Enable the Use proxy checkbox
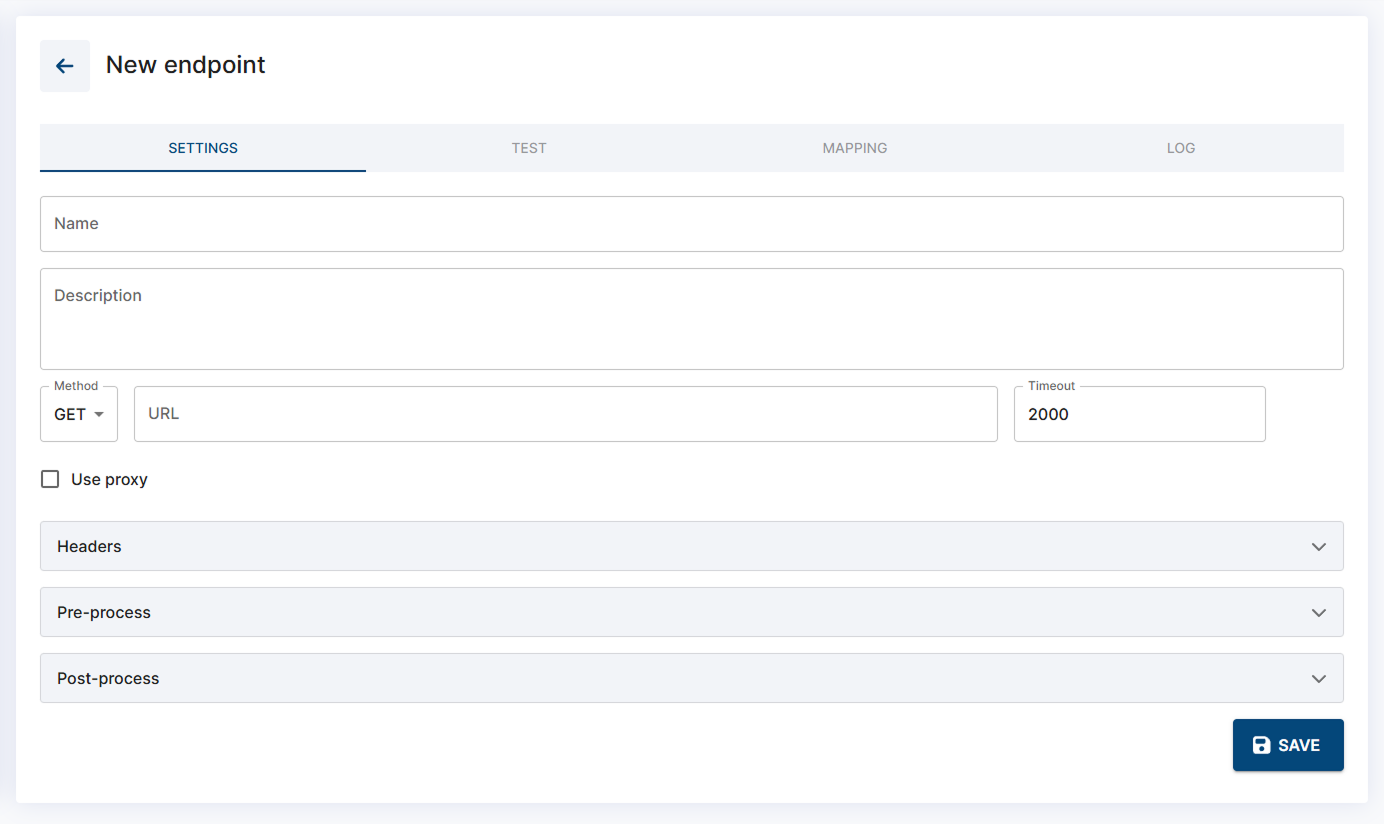1384x824 pixels. pyautogui.click(x=50, y=479)
